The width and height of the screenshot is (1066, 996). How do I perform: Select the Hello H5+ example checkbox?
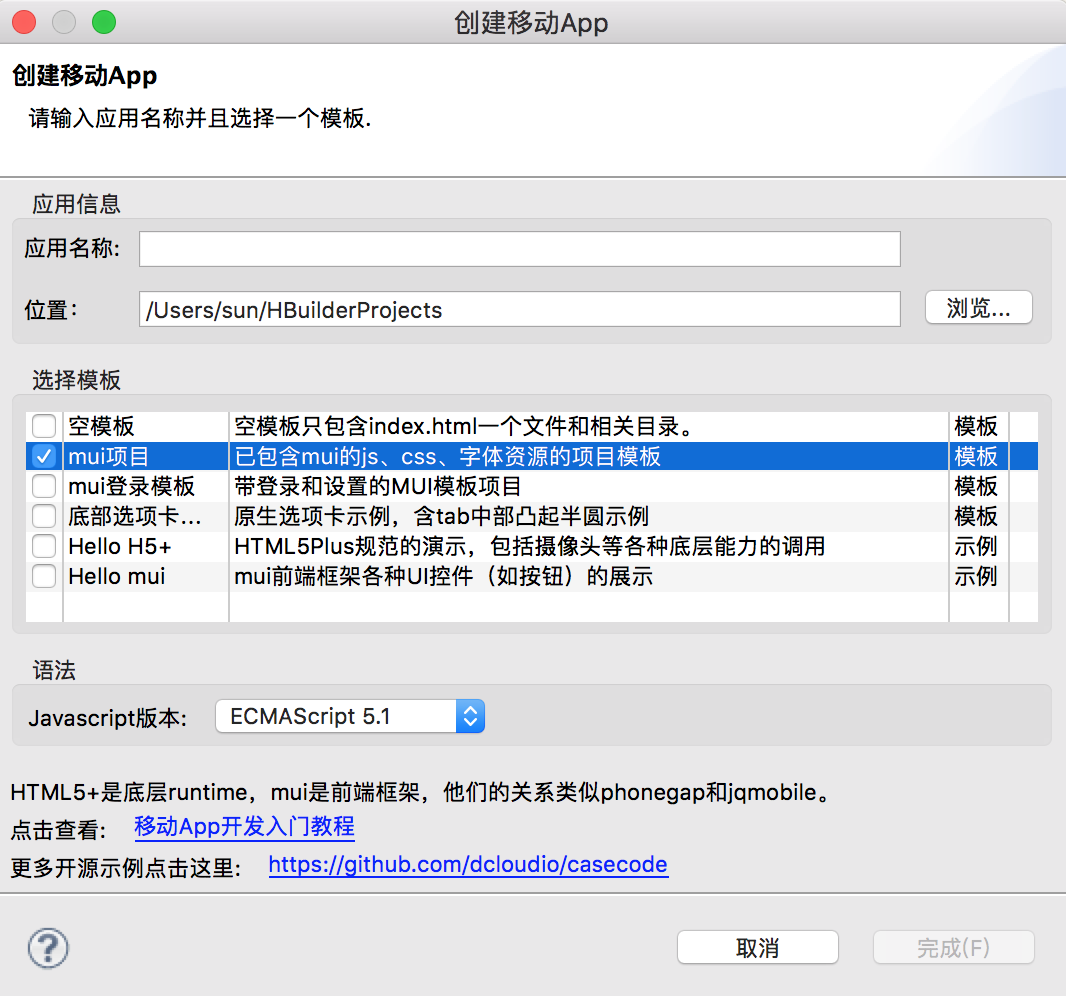pos(44,546)
